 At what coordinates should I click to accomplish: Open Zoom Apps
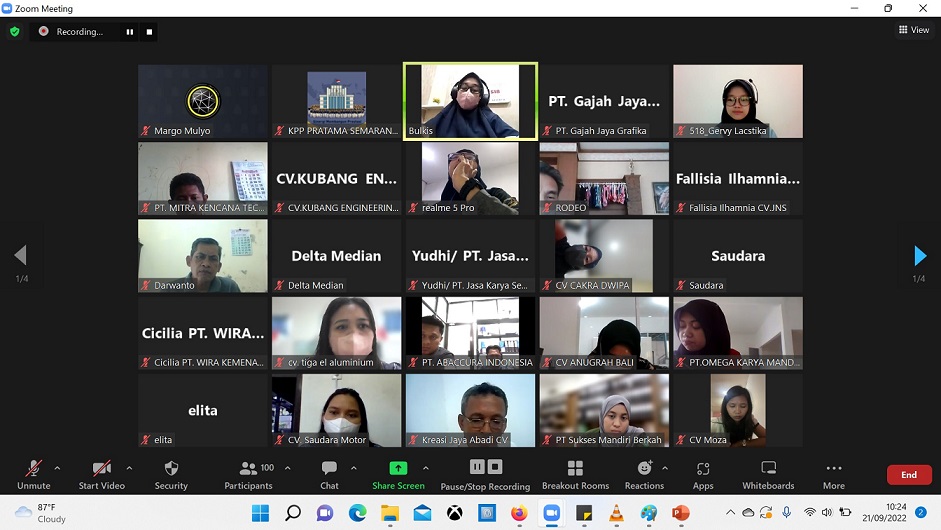[703, 474]
